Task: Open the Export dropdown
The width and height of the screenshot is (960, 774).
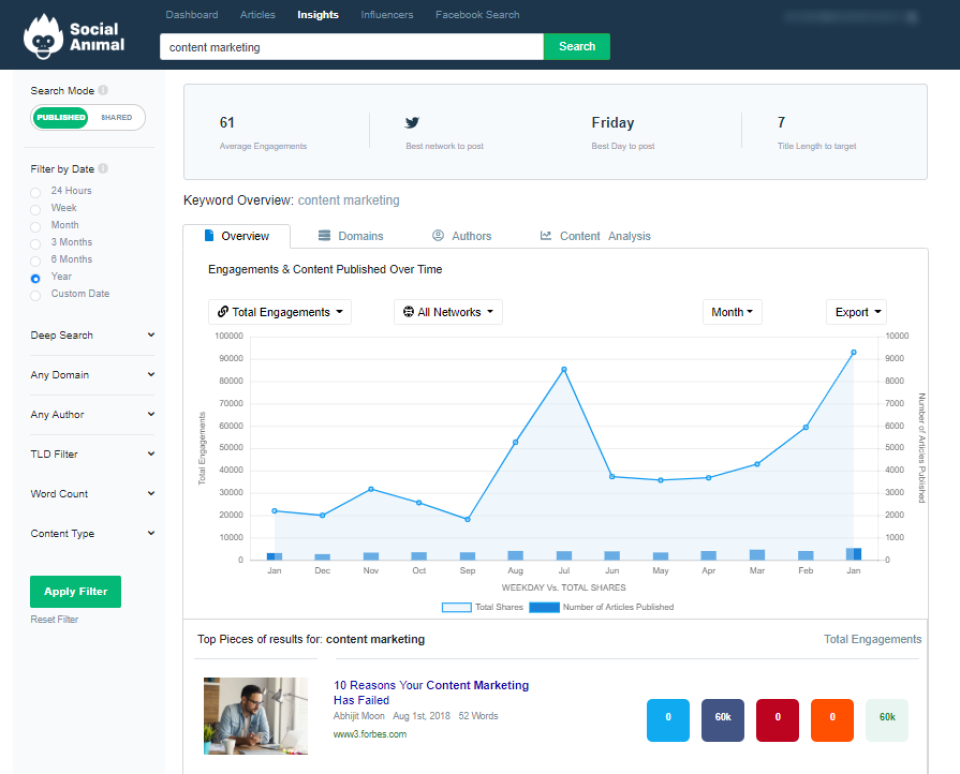Action: [x=856, y=312]
